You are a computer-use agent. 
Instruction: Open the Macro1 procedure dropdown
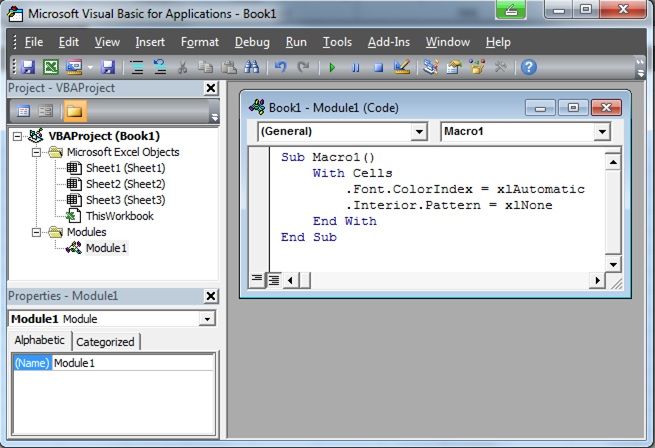pos(602,132)
